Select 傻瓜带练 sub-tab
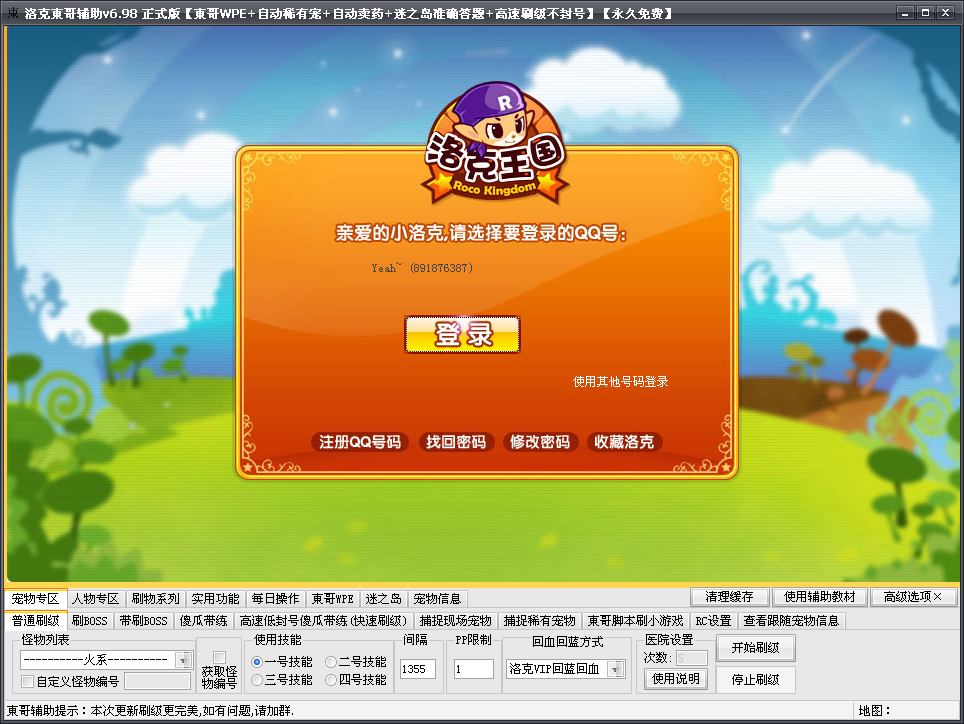The image size is (964, 724). coord(203,621)
